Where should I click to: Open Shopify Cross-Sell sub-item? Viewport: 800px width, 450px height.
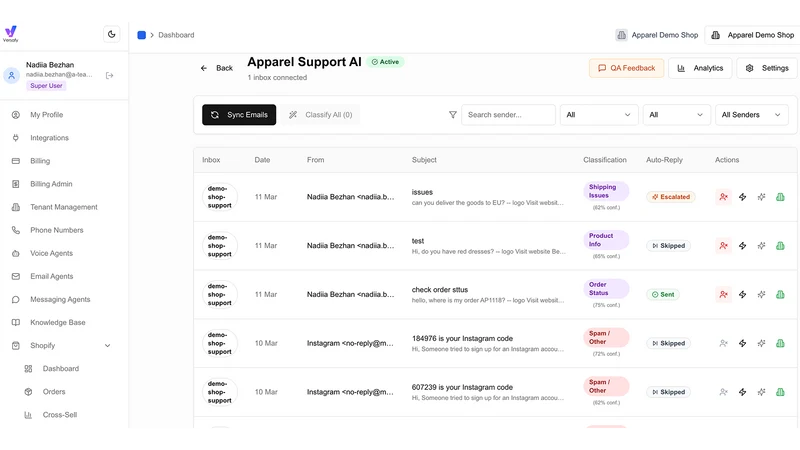point(60,415)
